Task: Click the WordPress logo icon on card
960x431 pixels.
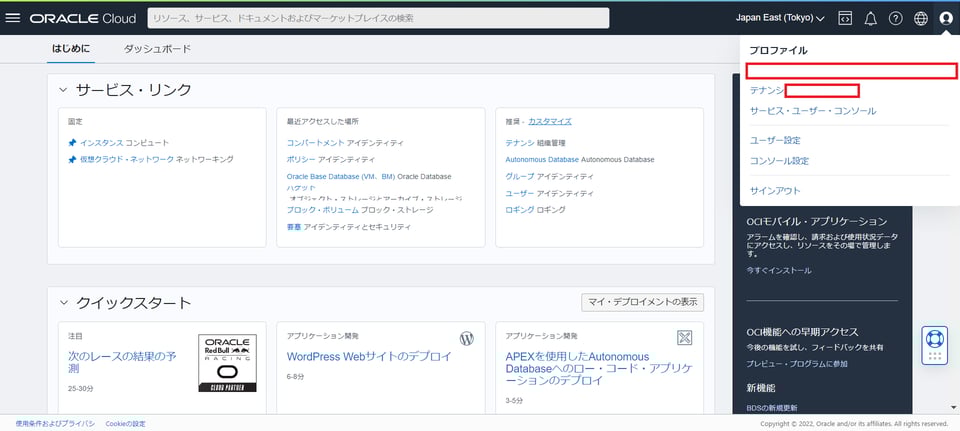Action: click(466, 338)
